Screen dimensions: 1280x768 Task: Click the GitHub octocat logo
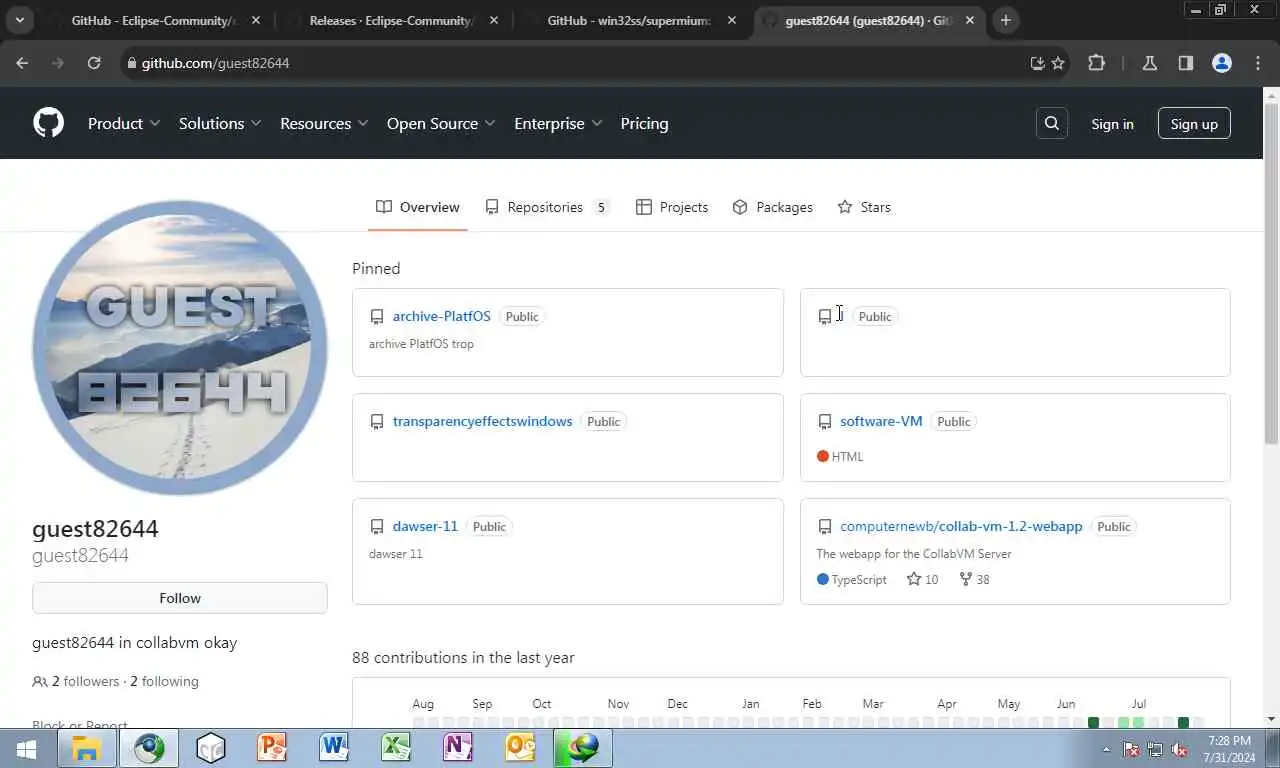point(48,123)
